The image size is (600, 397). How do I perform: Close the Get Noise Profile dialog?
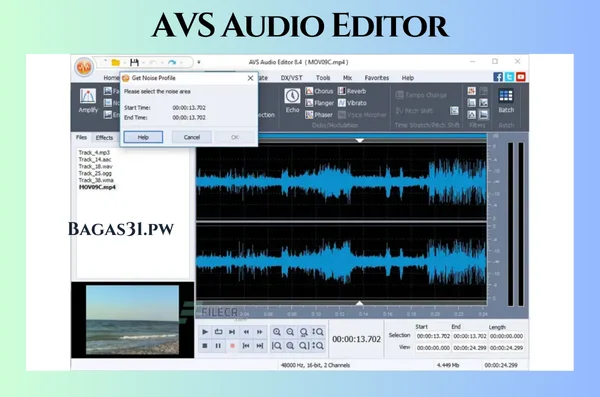click(x=250, y=78)
